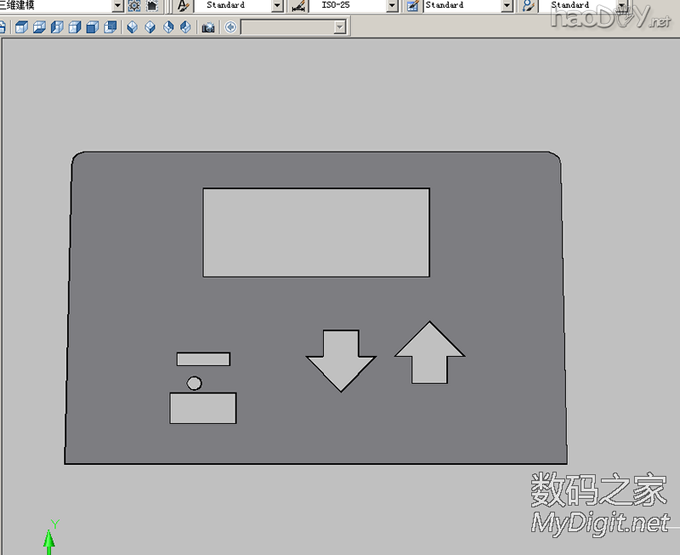This screenshot has width=680, height=555.
Task: Expand the ISO-25 dimension style dropdown
Action: pyautogui.click(x=392, y=6)
